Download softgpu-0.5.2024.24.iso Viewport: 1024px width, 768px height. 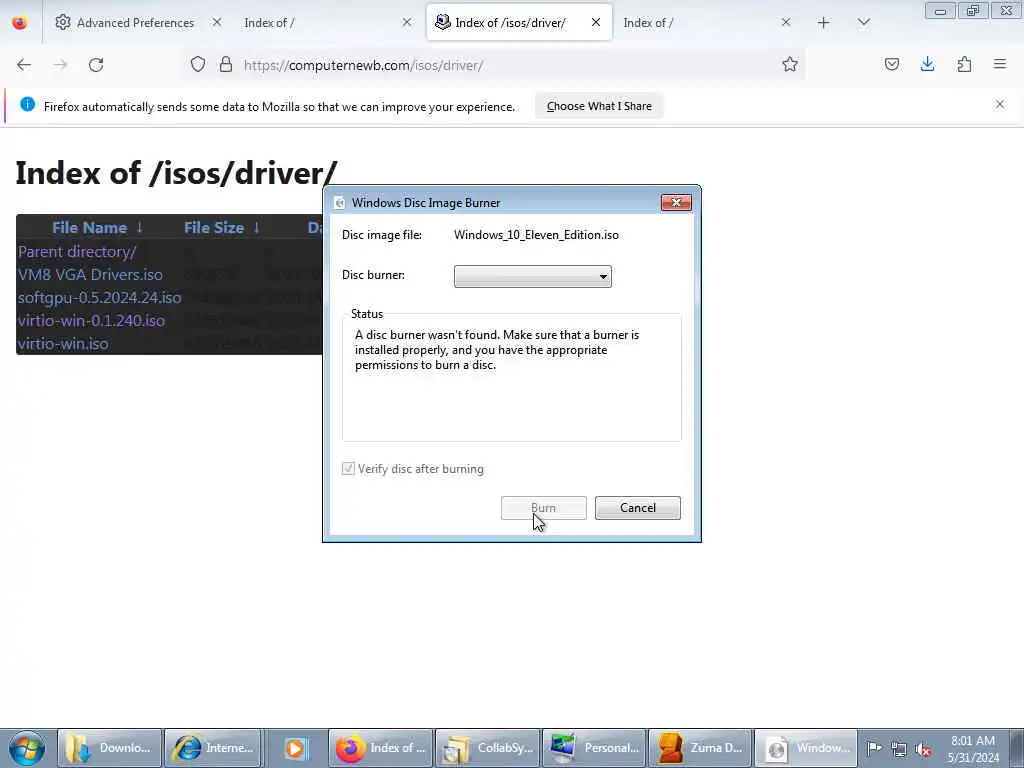99,298
